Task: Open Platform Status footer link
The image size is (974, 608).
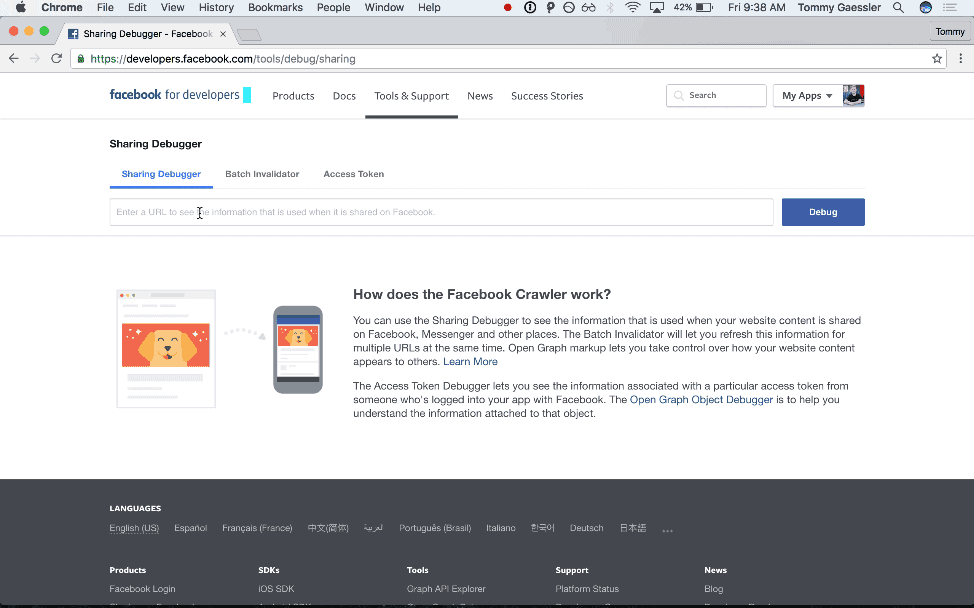Action: [587, 589]
